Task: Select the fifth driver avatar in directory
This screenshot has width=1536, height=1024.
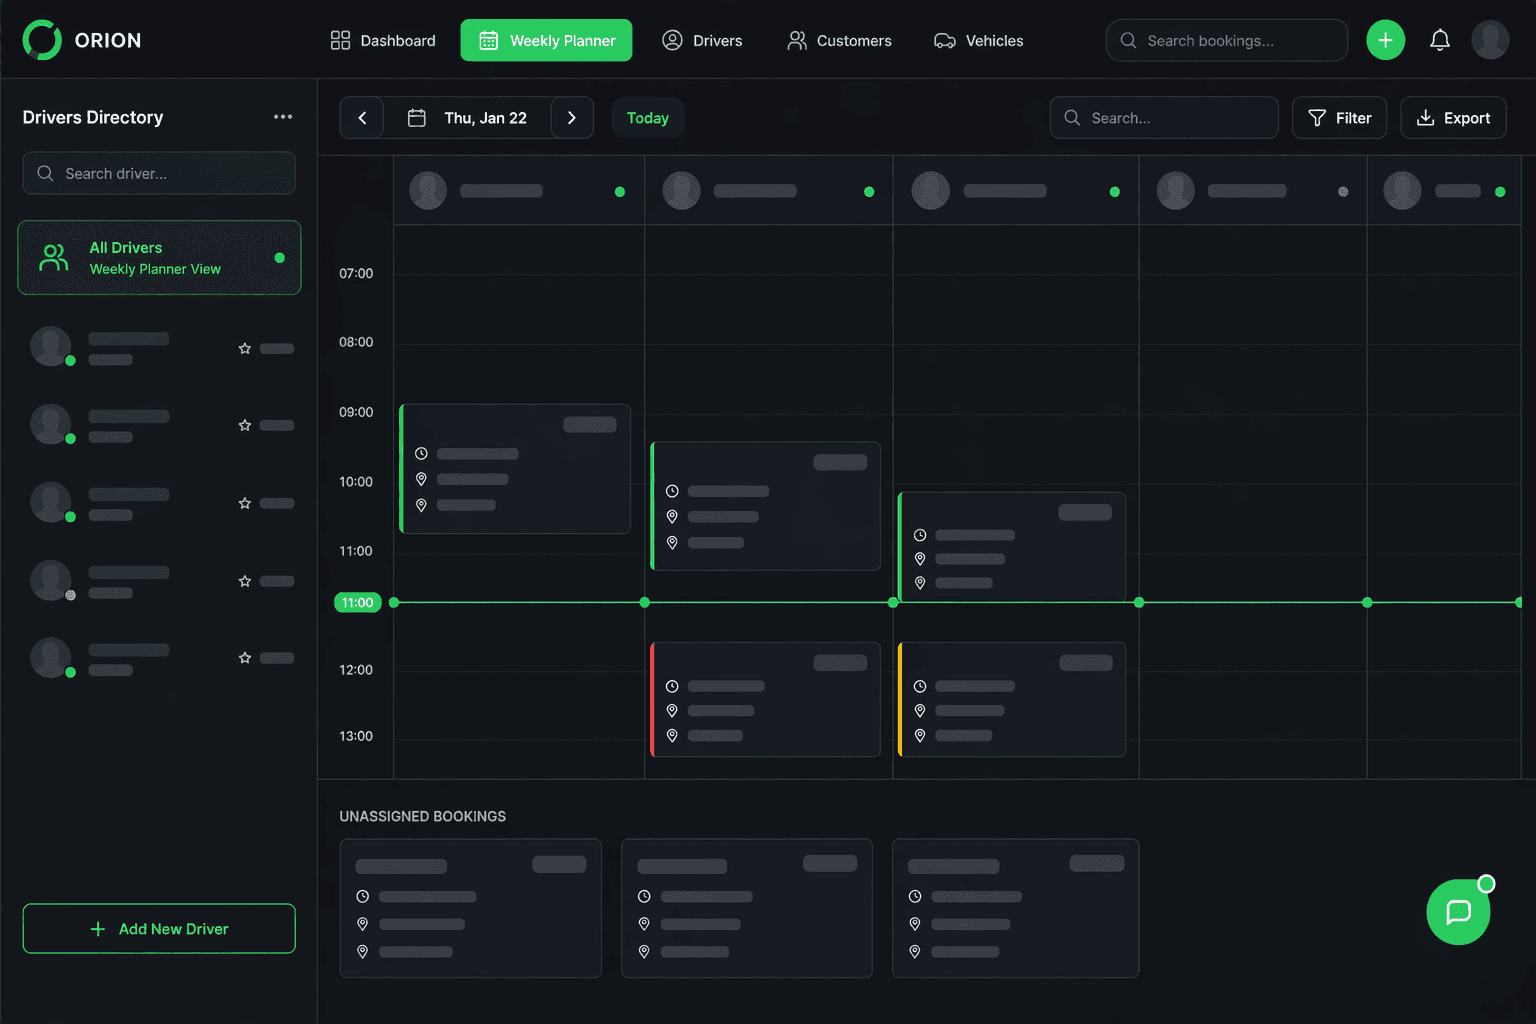Action: pos(51,657)
